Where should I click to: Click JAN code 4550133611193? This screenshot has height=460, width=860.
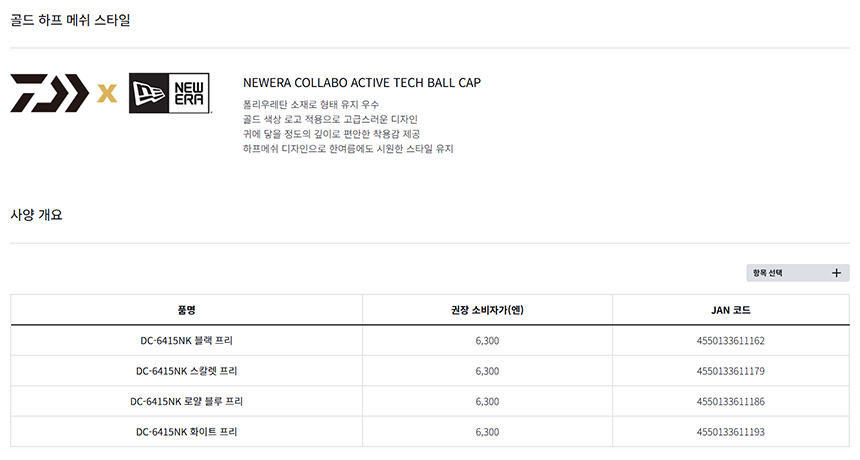click(730, 432)
